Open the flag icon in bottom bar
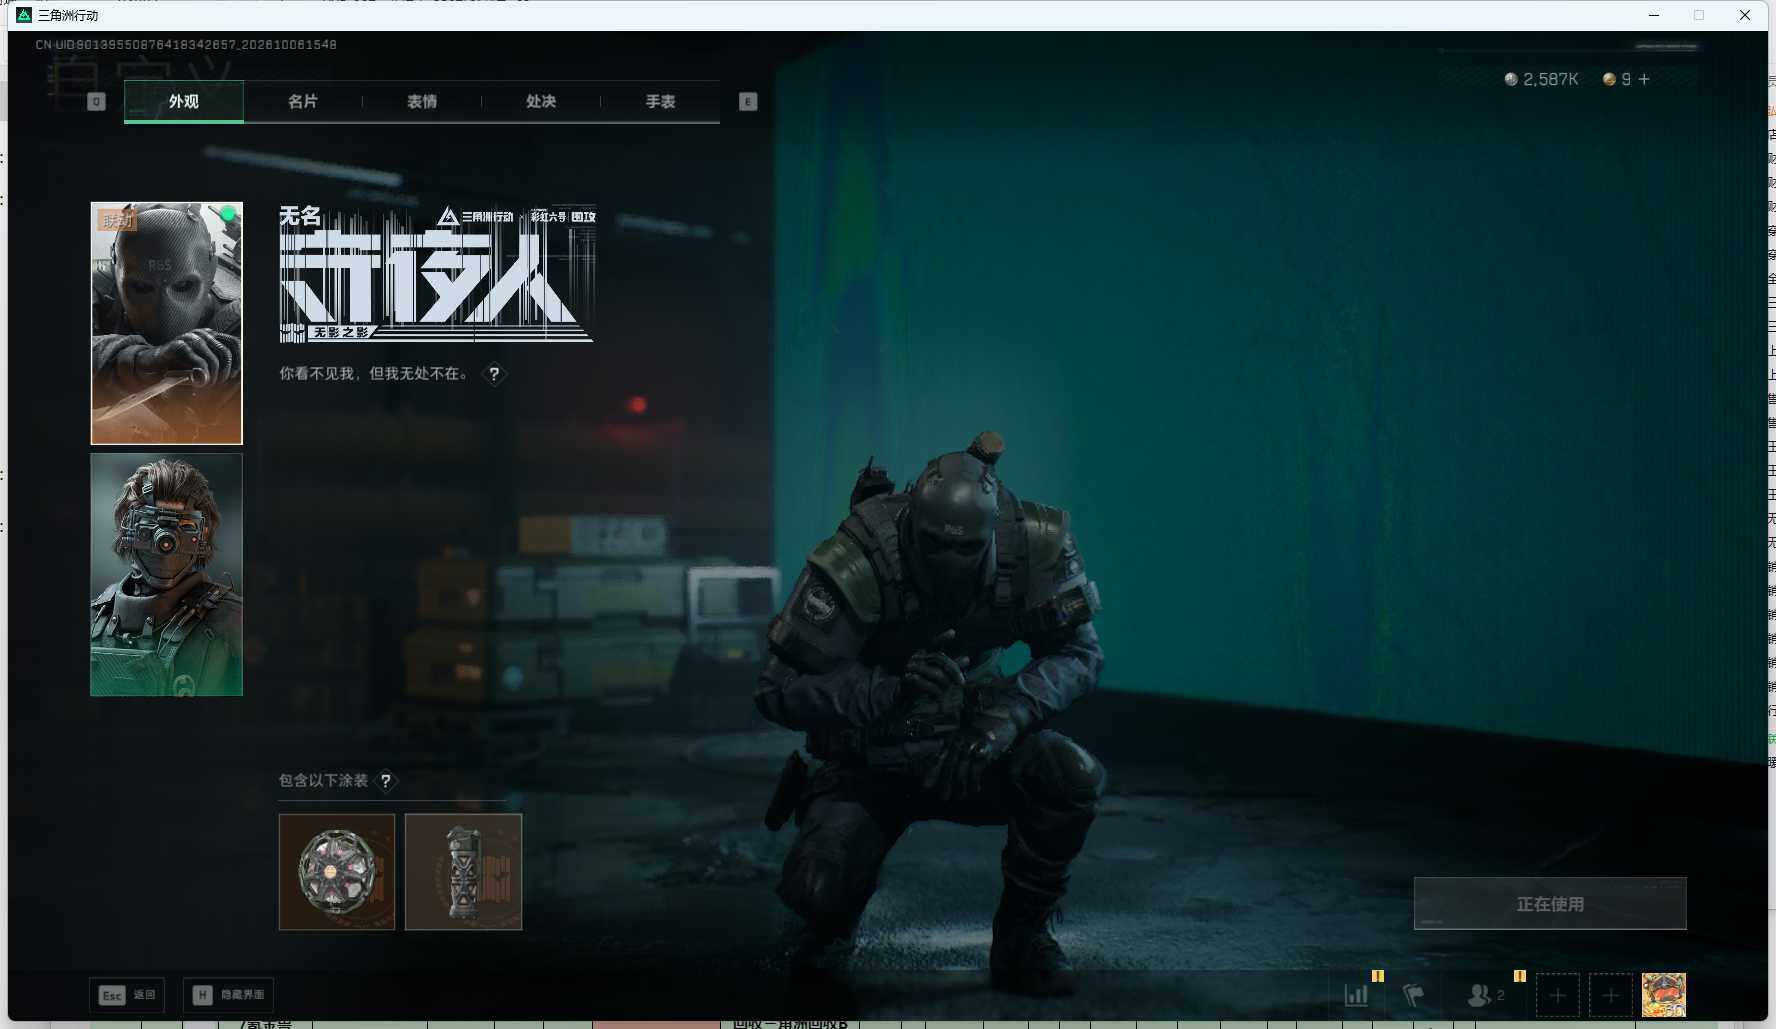The height and width of the screenshot is (1029, 1776). (1413, 995)
